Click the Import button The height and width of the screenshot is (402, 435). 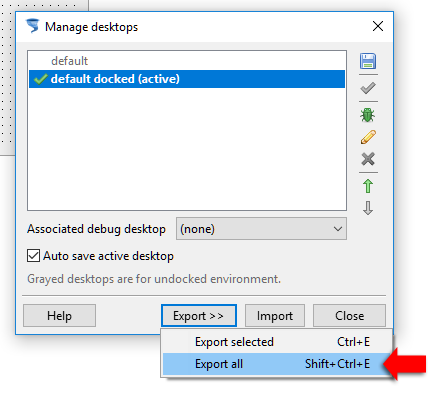(275, 315)
